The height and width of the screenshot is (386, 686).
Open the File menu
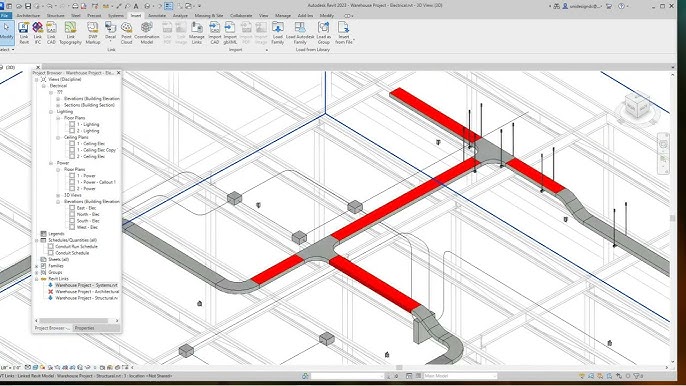(5, 15)
